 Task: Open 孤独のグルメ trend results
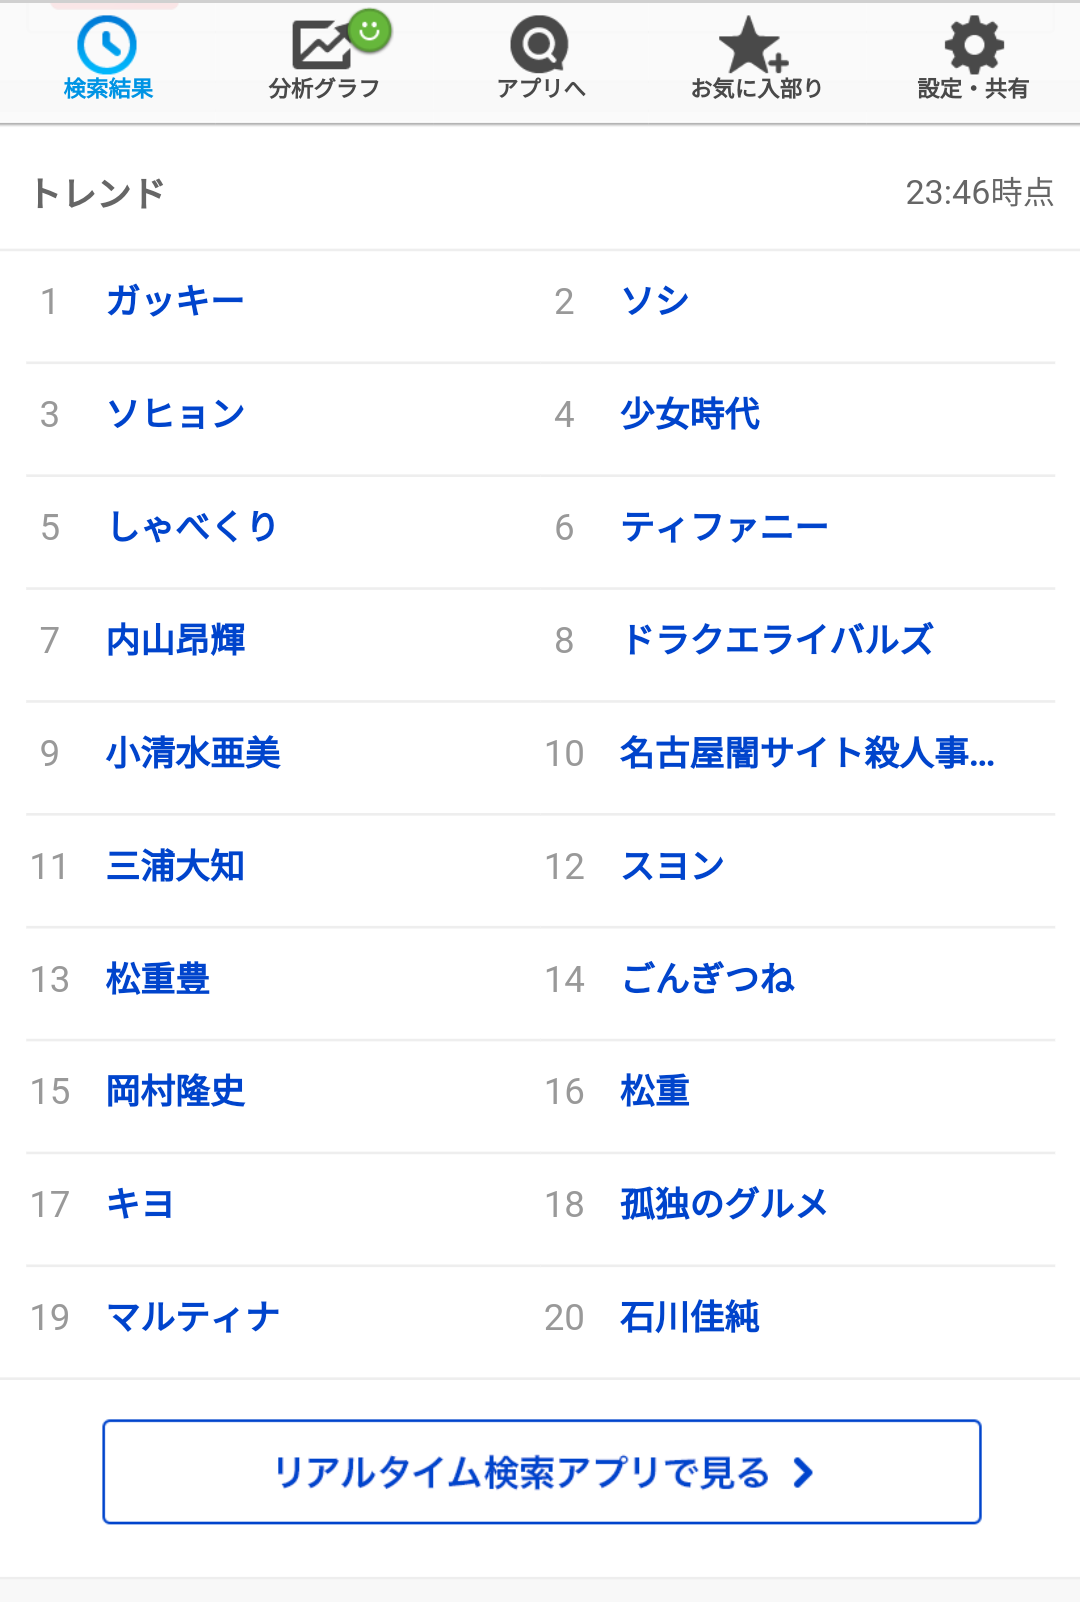(724, 1204)
